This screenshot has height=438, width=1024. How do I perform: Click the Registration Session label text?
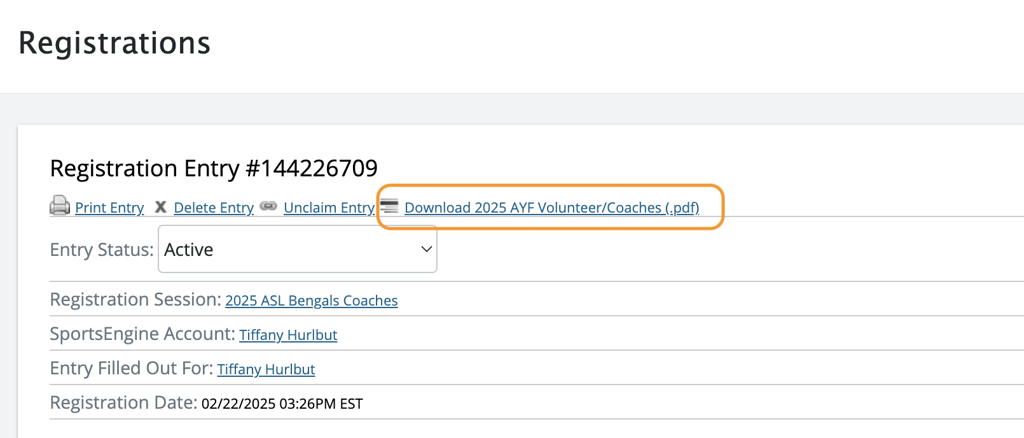tap(135, 299)
